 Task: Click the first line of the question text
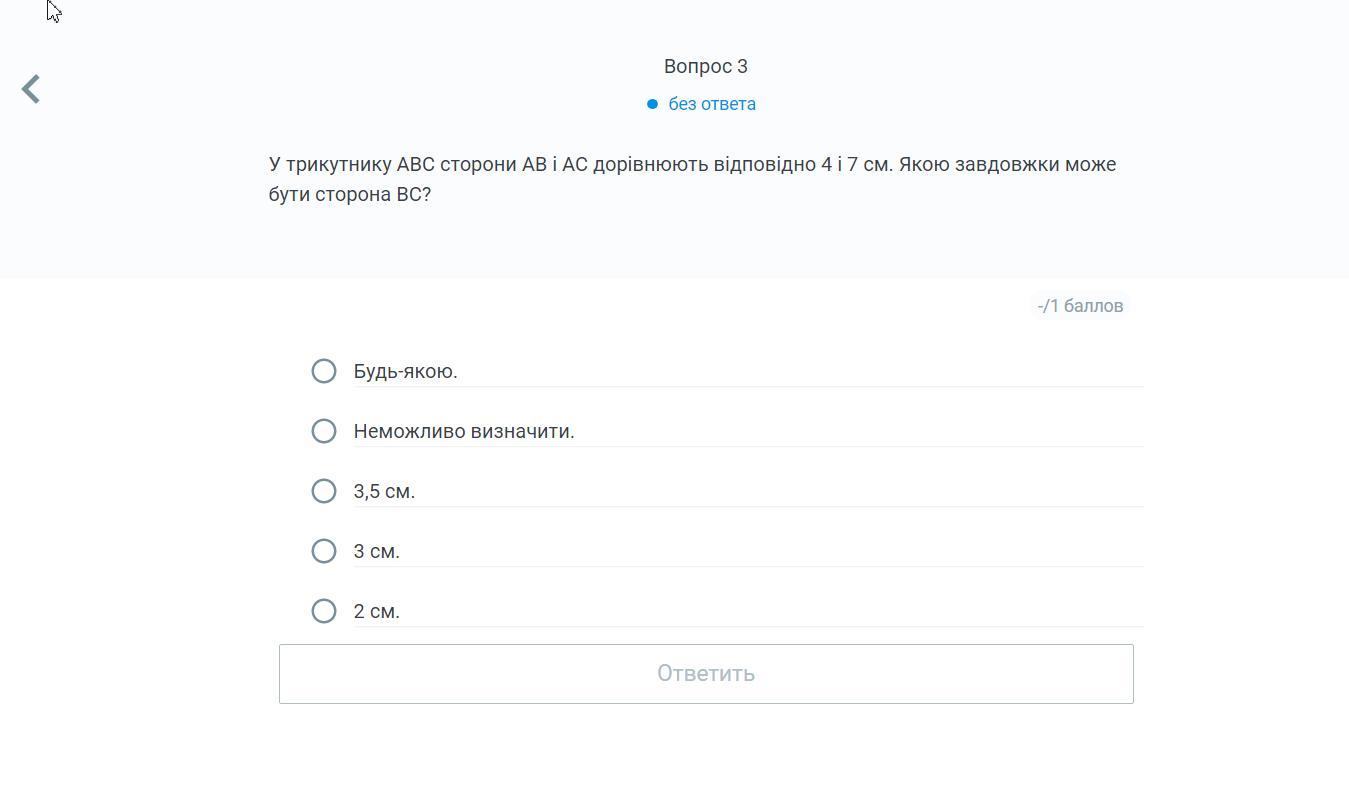click(x=692, y=164)
